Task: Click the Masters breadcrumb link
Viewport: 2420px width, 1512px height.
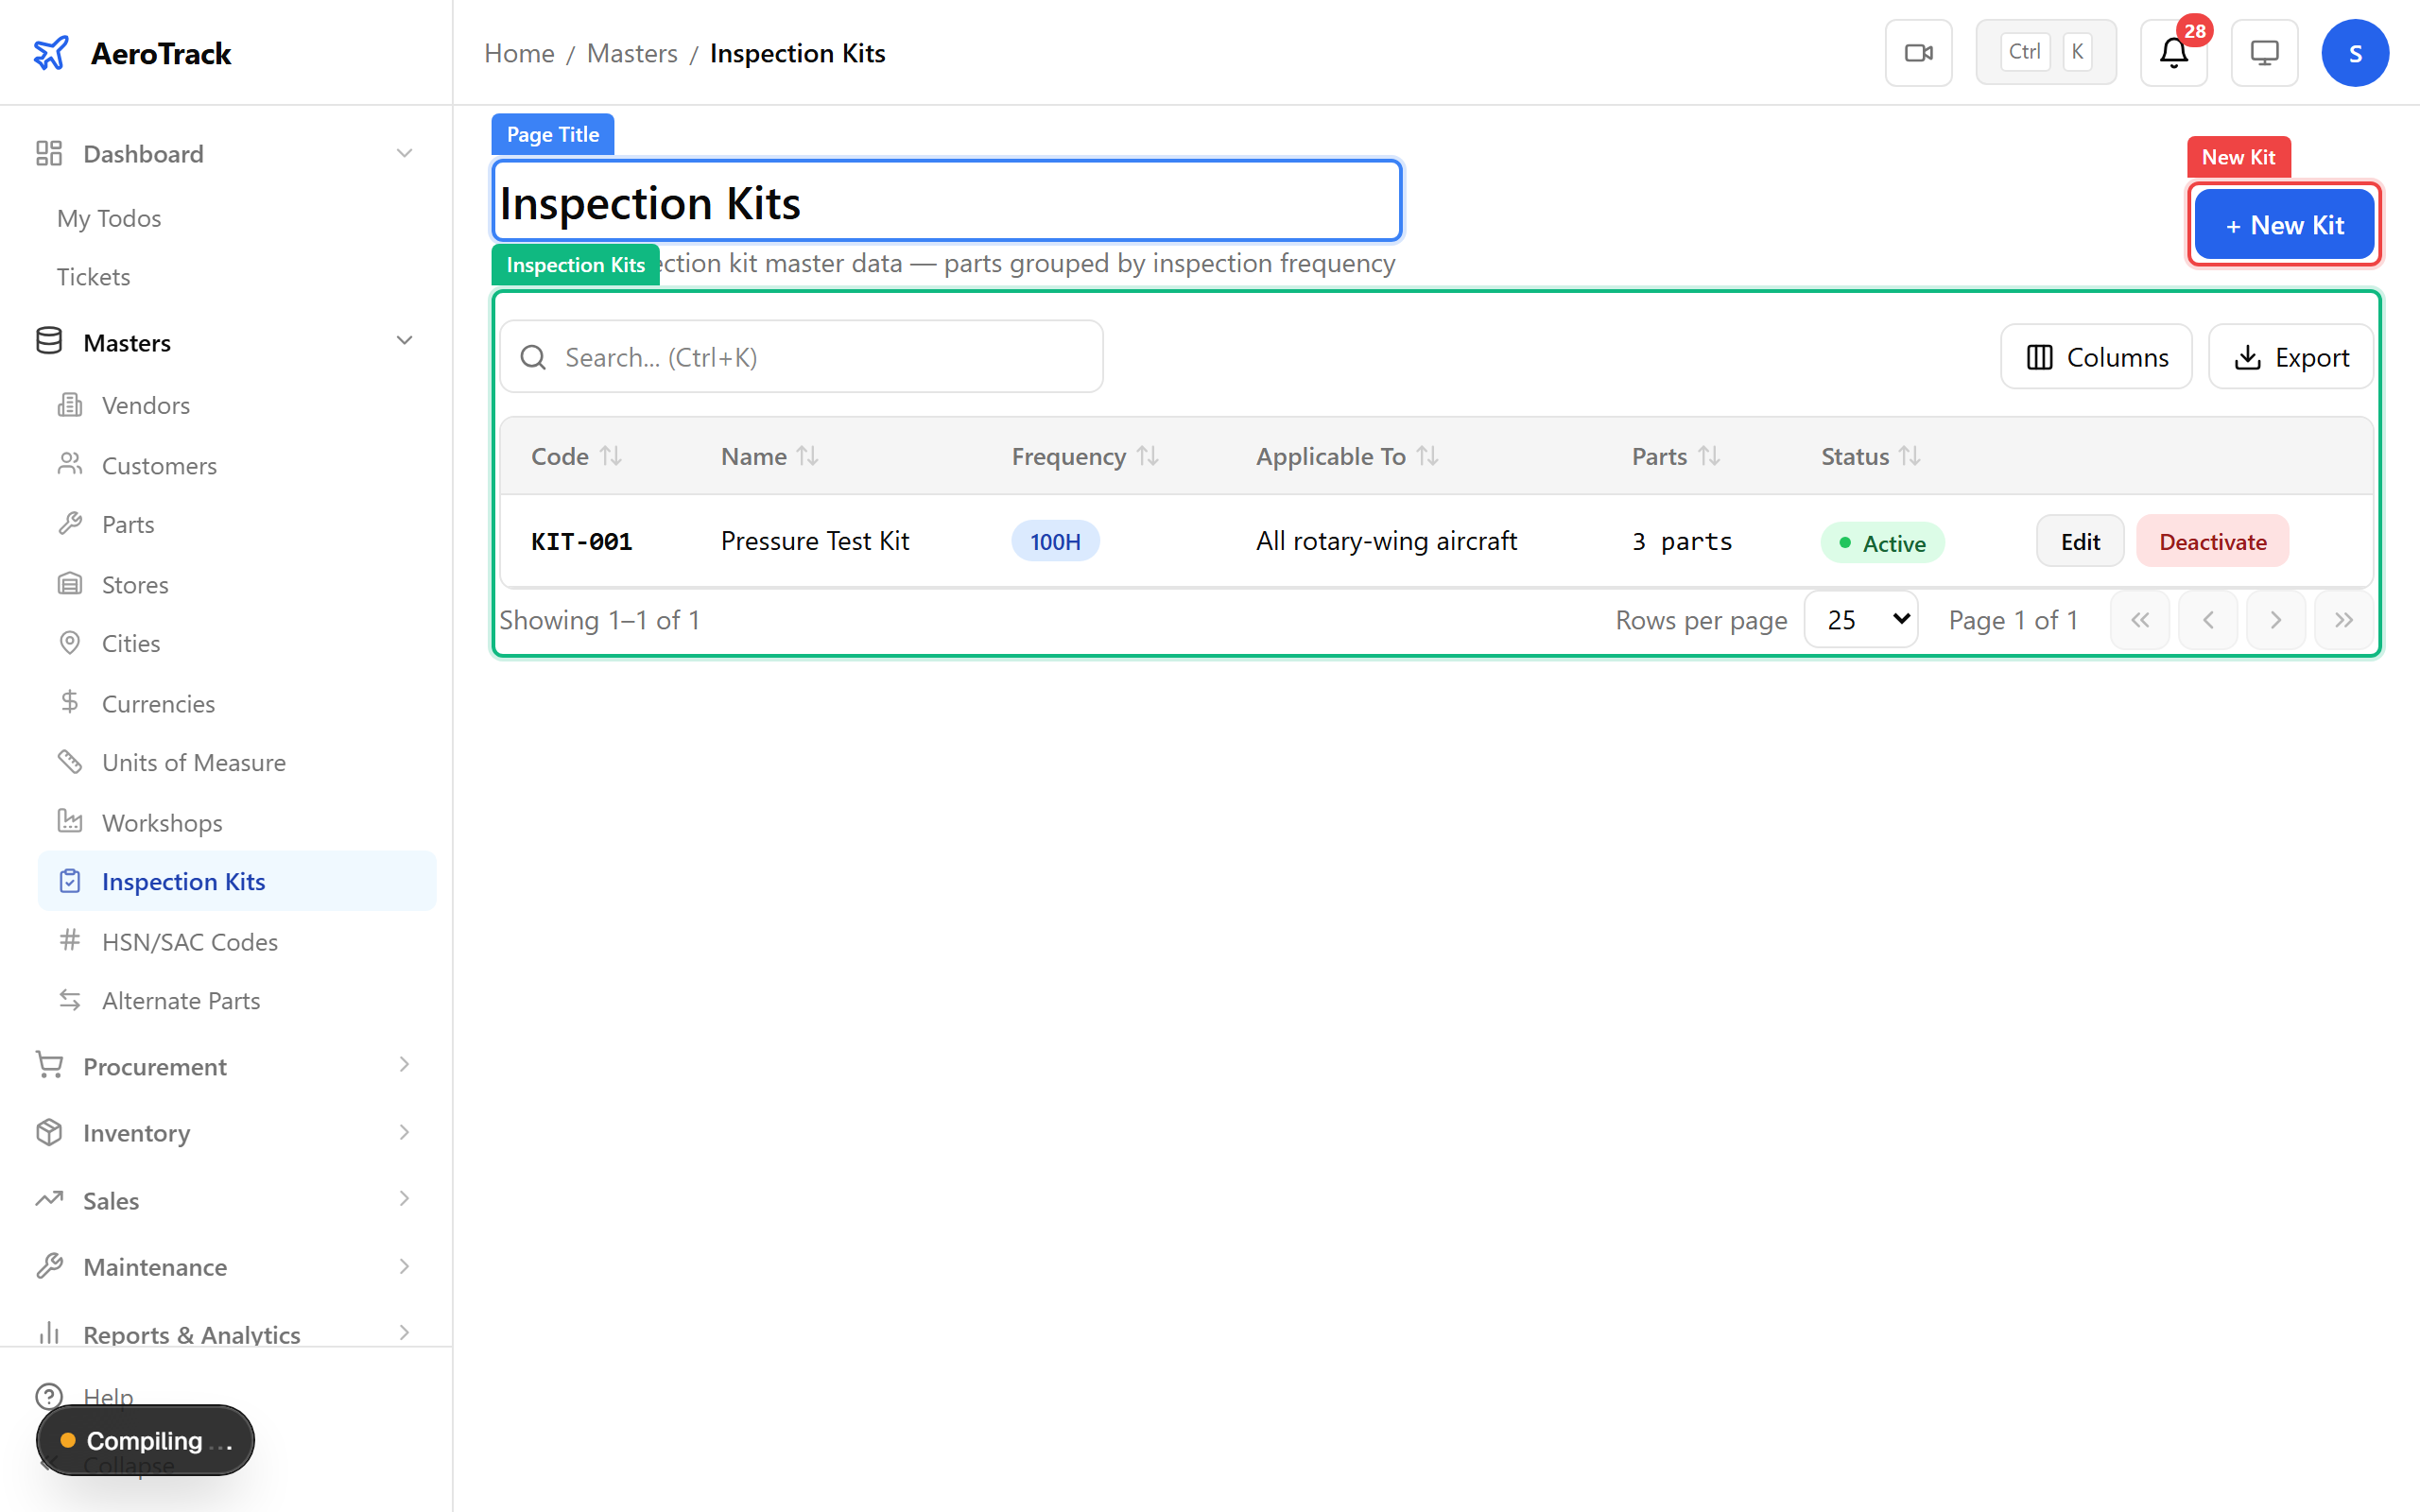Action: [x=631, y=53]
